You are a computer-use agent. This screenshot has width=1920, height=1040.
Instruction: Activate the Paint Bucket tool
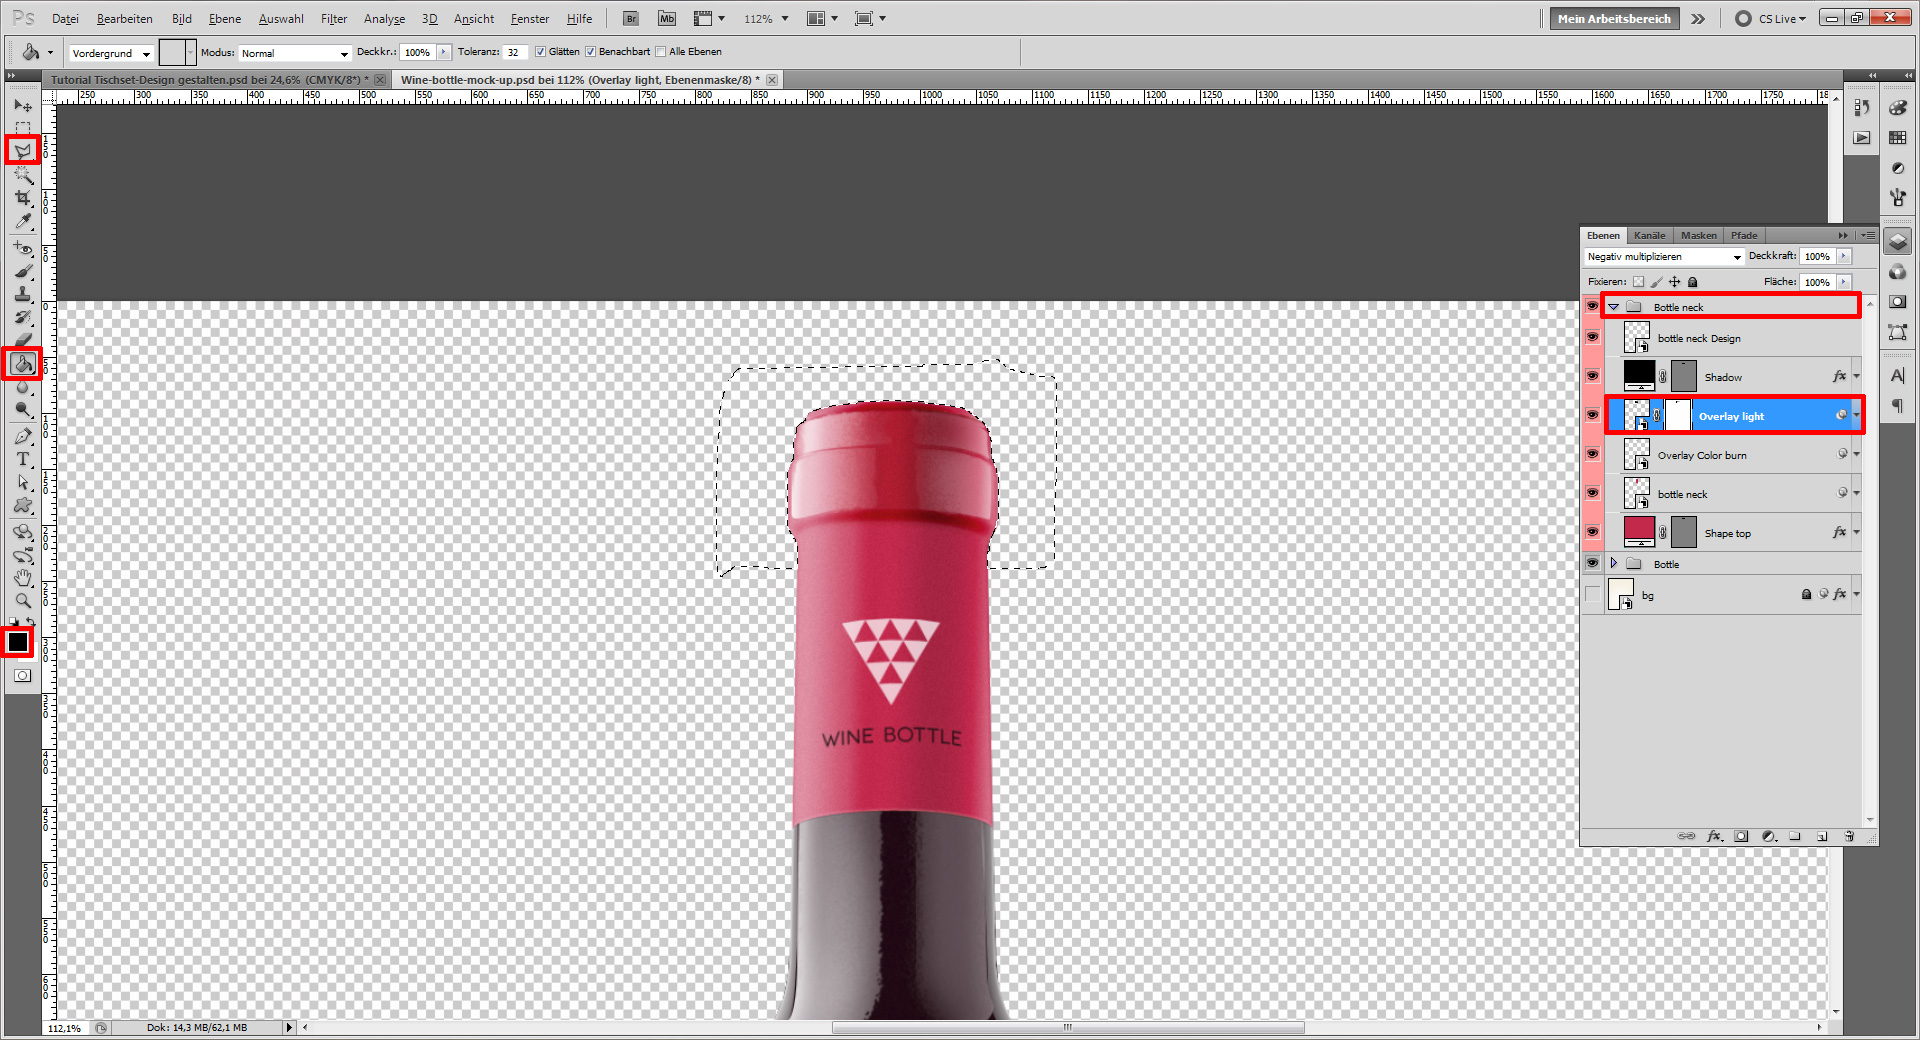[22, 364]
